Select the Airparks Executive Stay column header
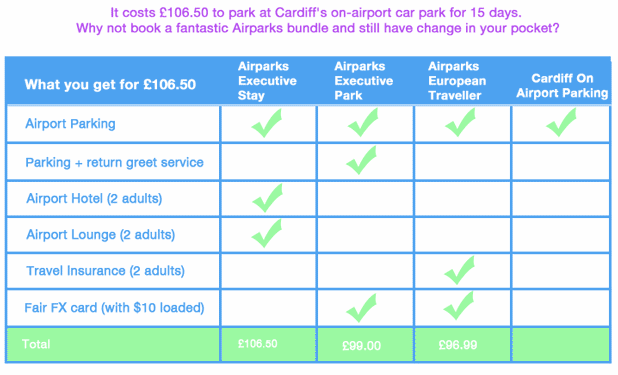Viewport: 618px width, 375px height. point(267,81)
